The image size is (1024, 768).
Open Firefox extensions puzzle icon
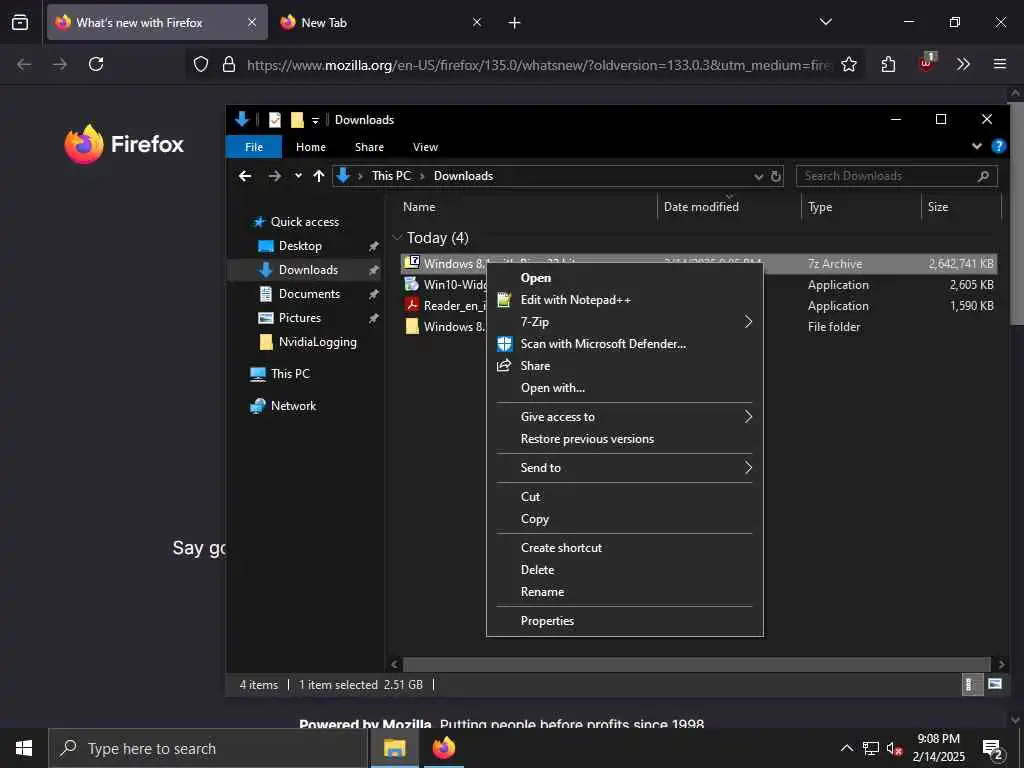point(888,64)
